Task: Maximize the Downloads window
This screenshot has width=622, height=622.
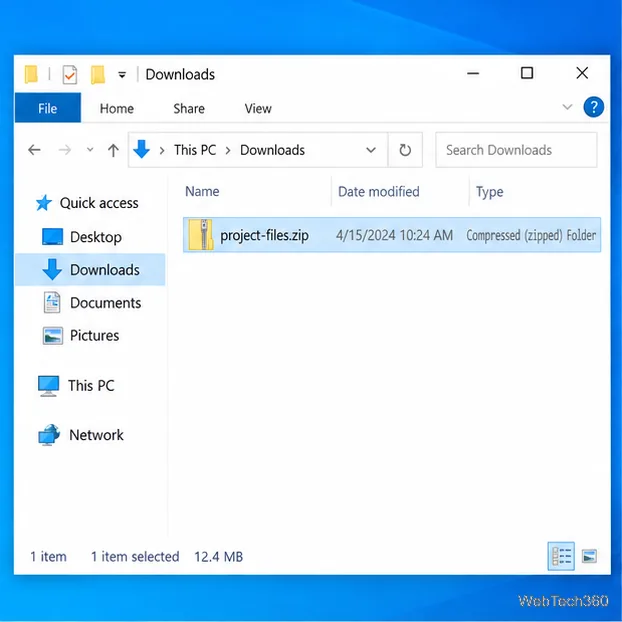Action: pos(527,73)
